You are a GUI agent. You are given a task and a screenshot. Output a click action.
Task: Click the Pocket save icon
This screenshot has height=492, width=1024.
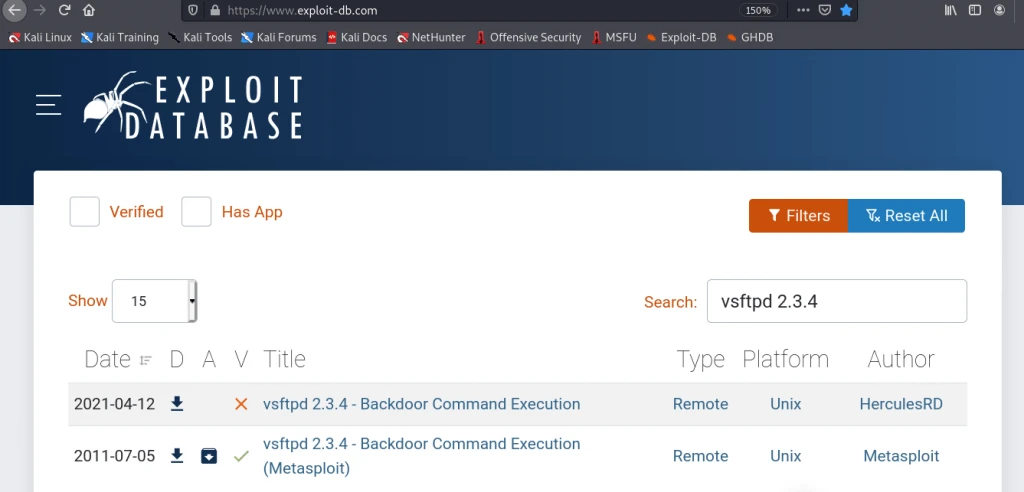pos(824,10)
